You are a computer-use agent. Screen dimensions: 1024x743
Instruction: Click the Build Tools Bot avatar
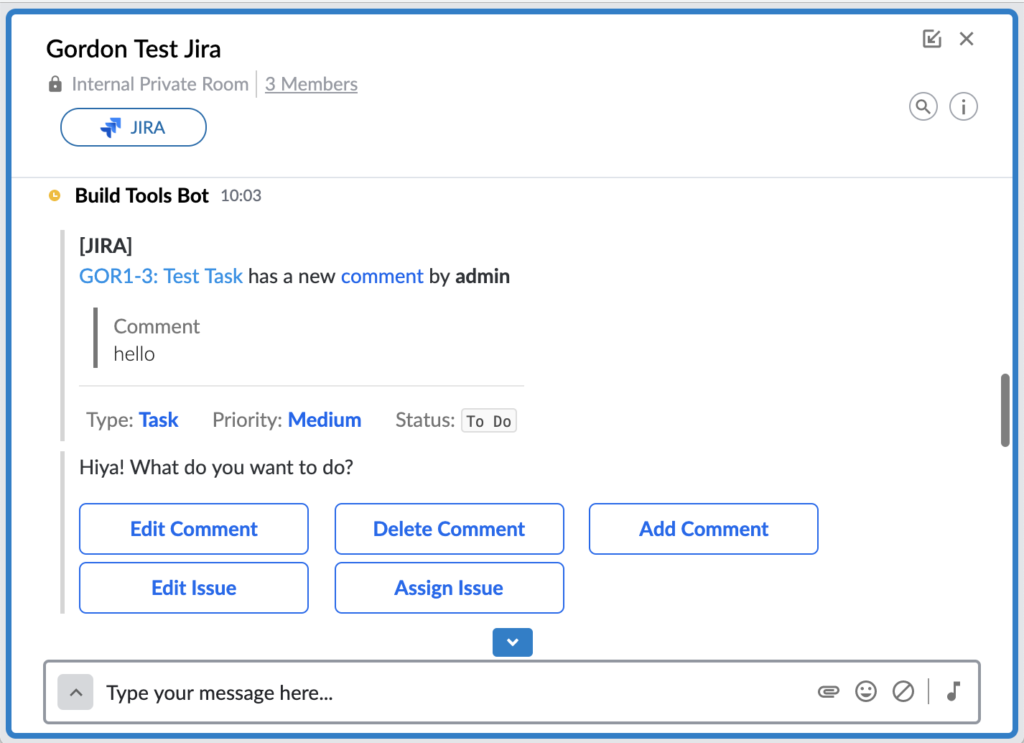[54, 196]
